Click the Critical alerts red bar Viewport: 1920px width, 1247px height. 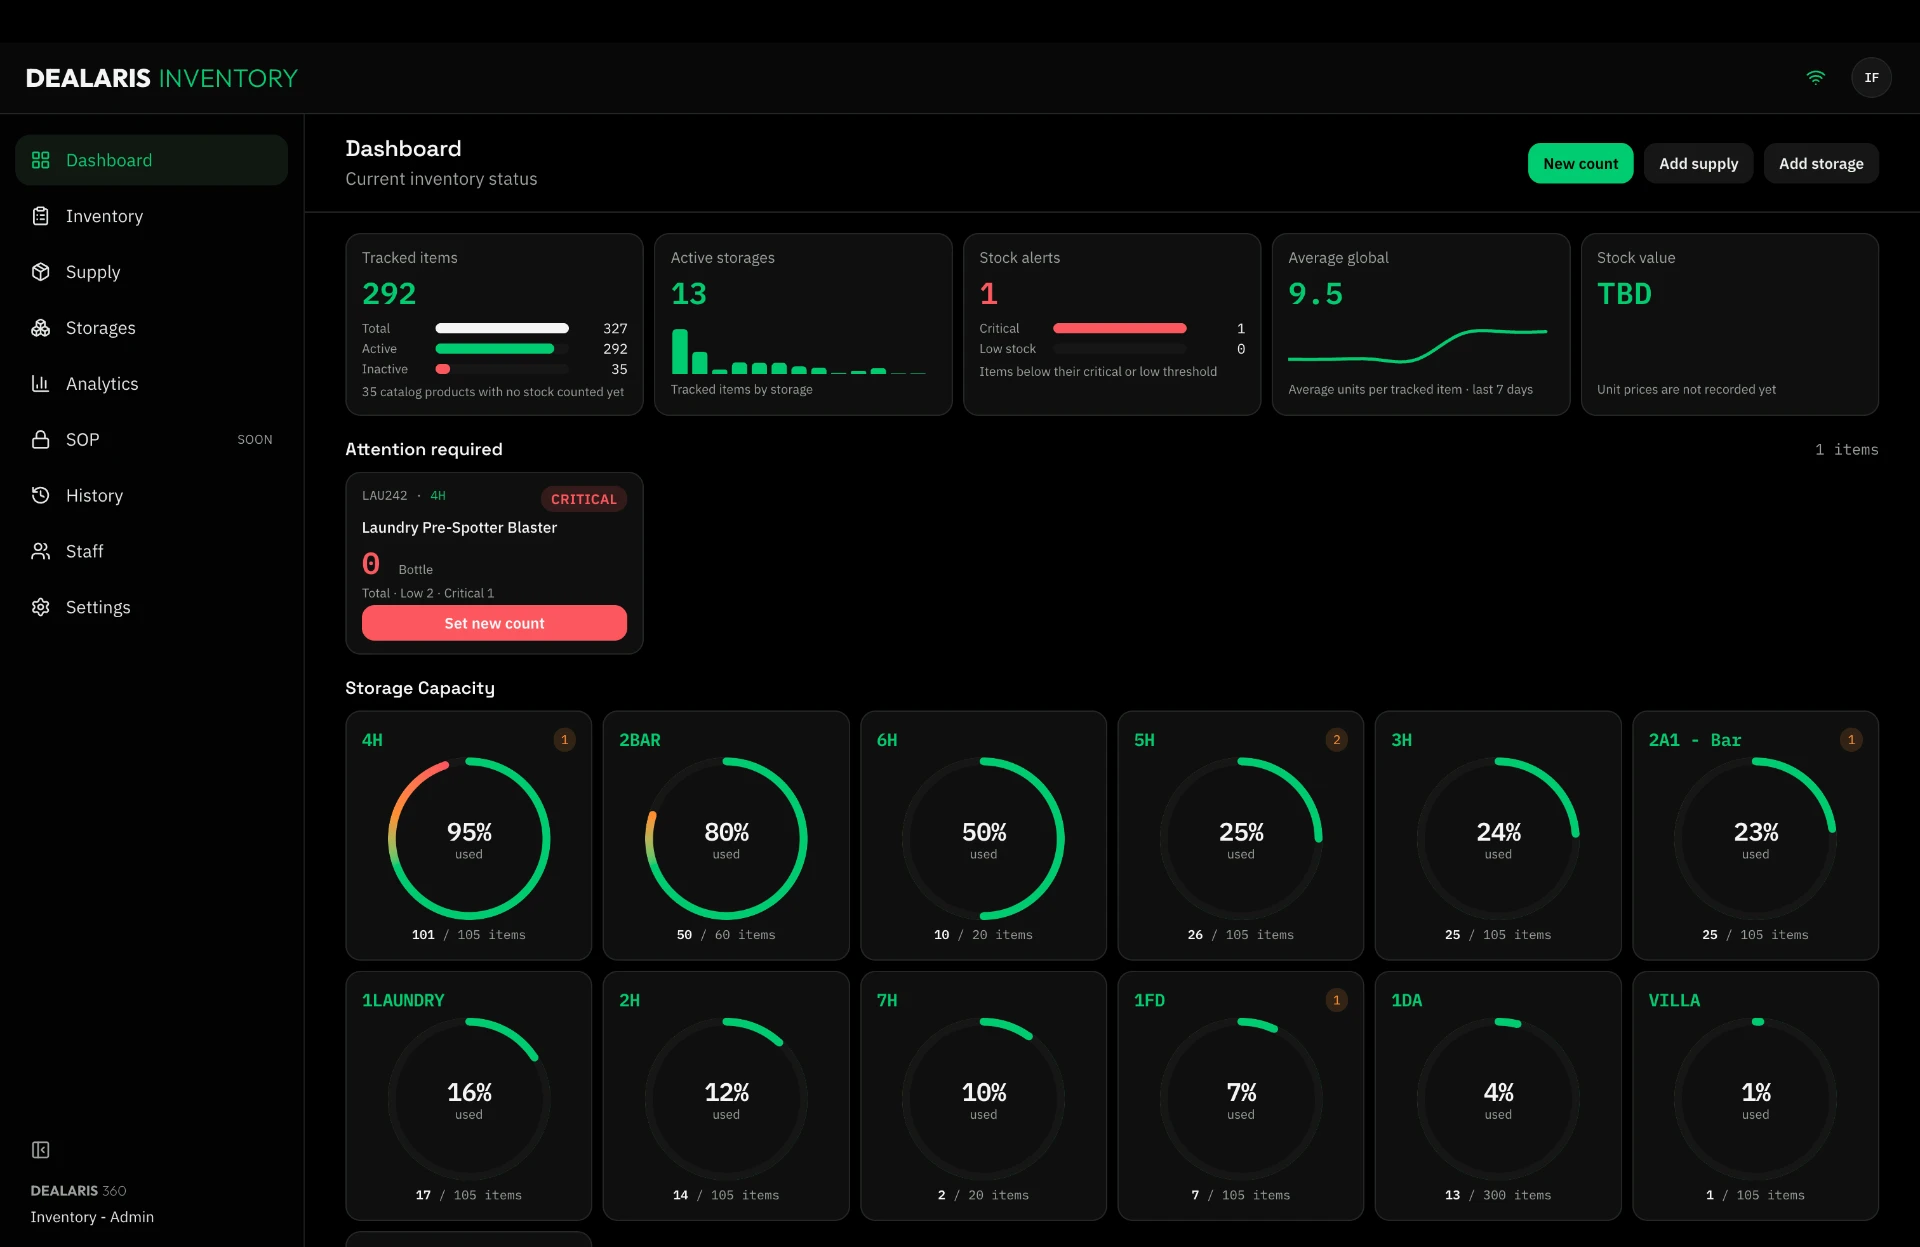1120,328
